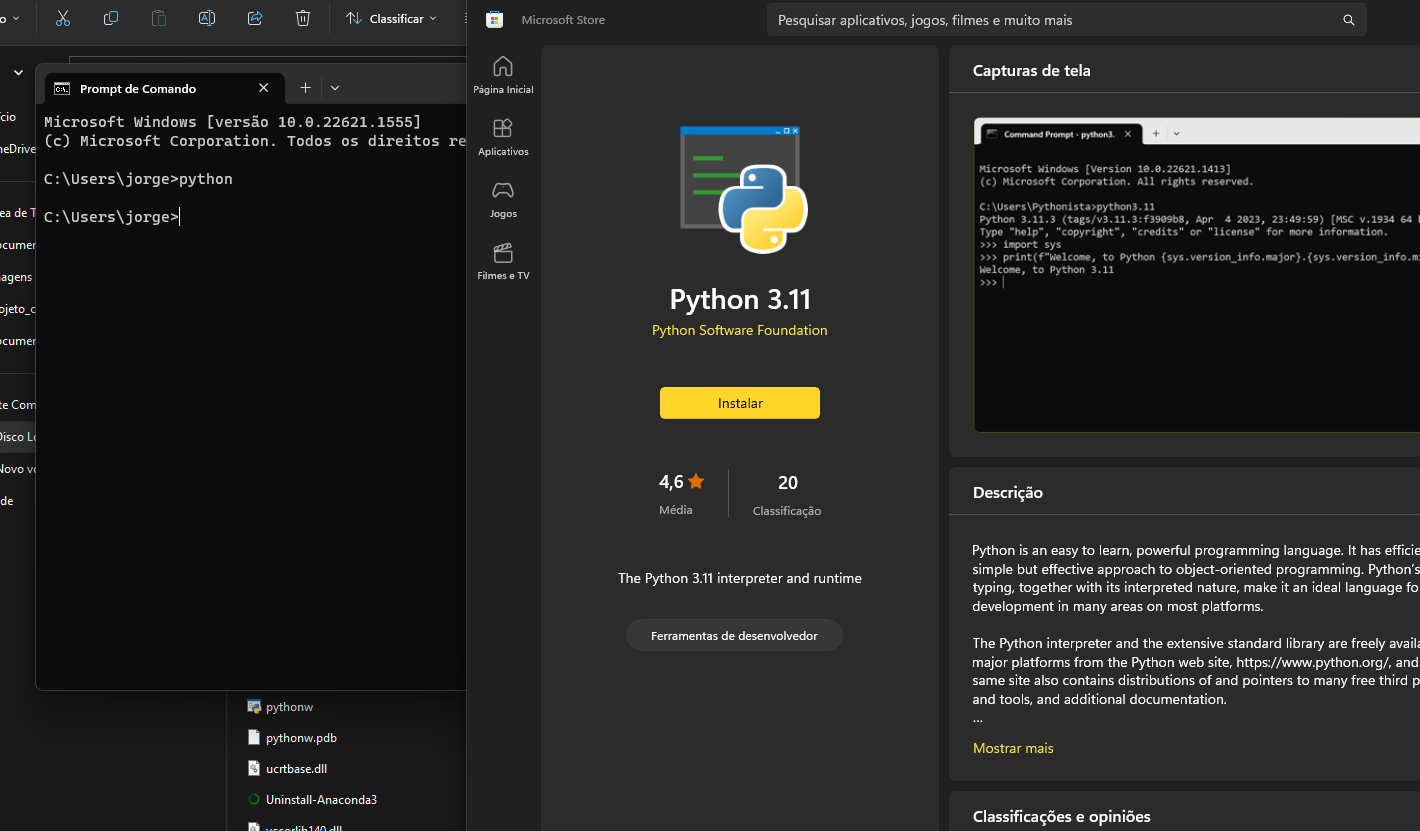This screenshot has height=831, width=1420.
Task: Open a new terminal tab with plus button
Action: coord(305,88)
